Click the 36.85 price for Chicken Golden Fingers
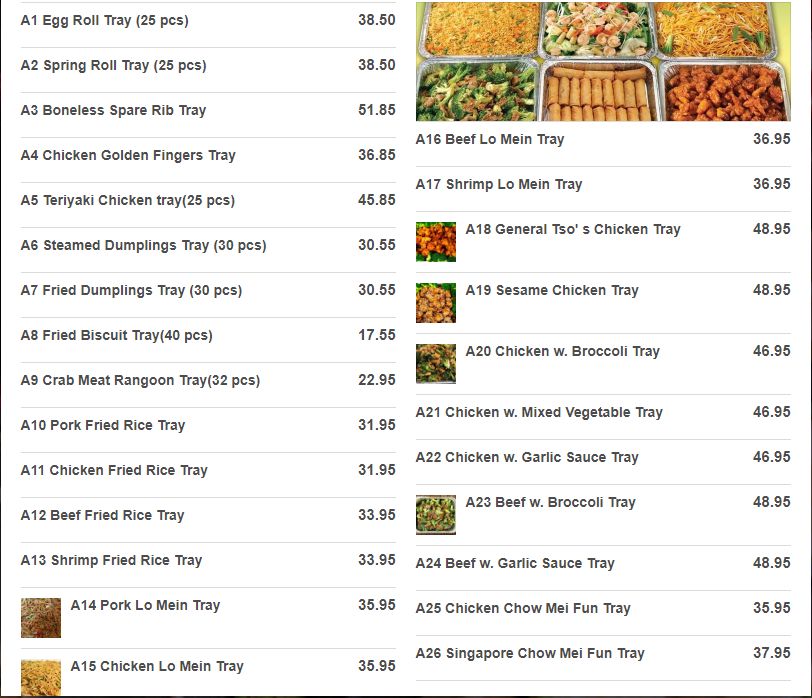 coord(377,155)
